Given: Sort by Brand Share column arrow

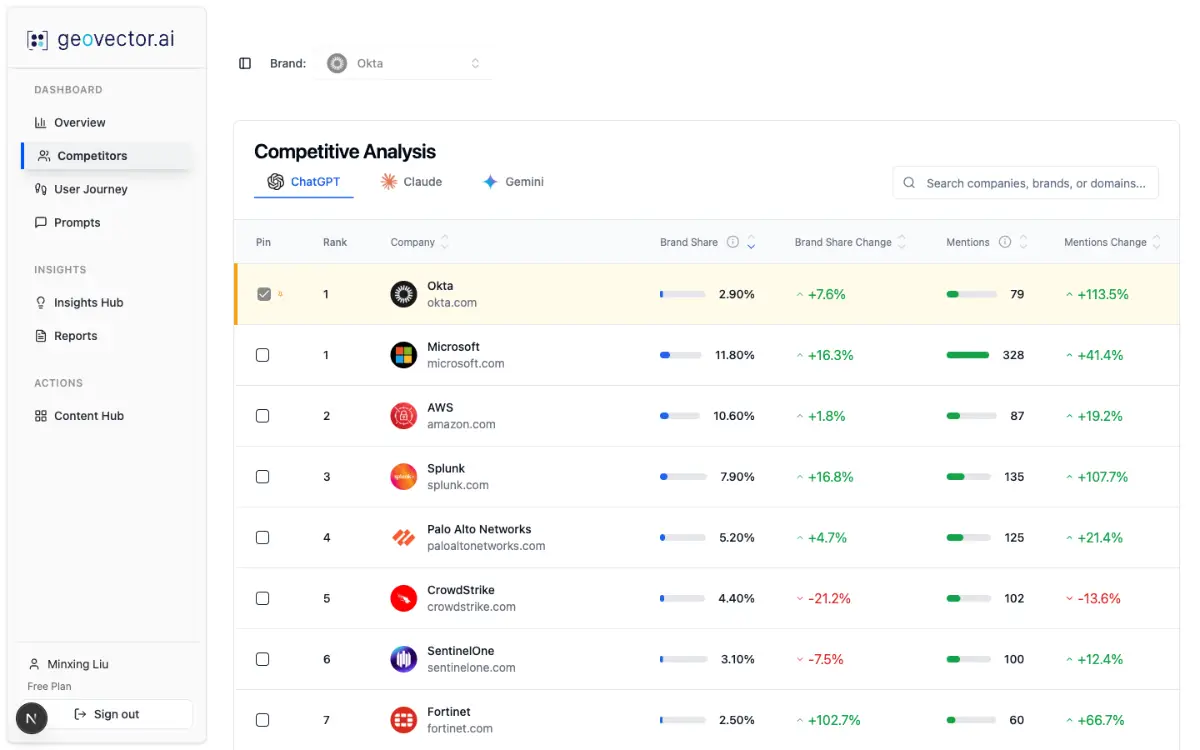Looking at the screenshot, I should point(751,242).
